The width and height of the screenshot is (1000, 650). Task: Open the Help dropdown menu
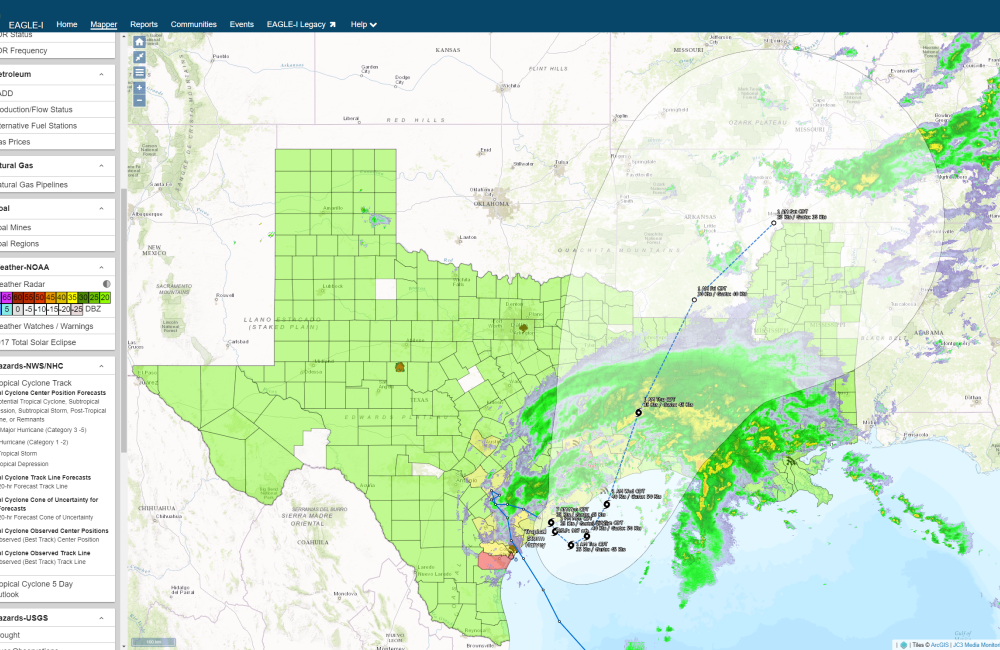(364, 24)
